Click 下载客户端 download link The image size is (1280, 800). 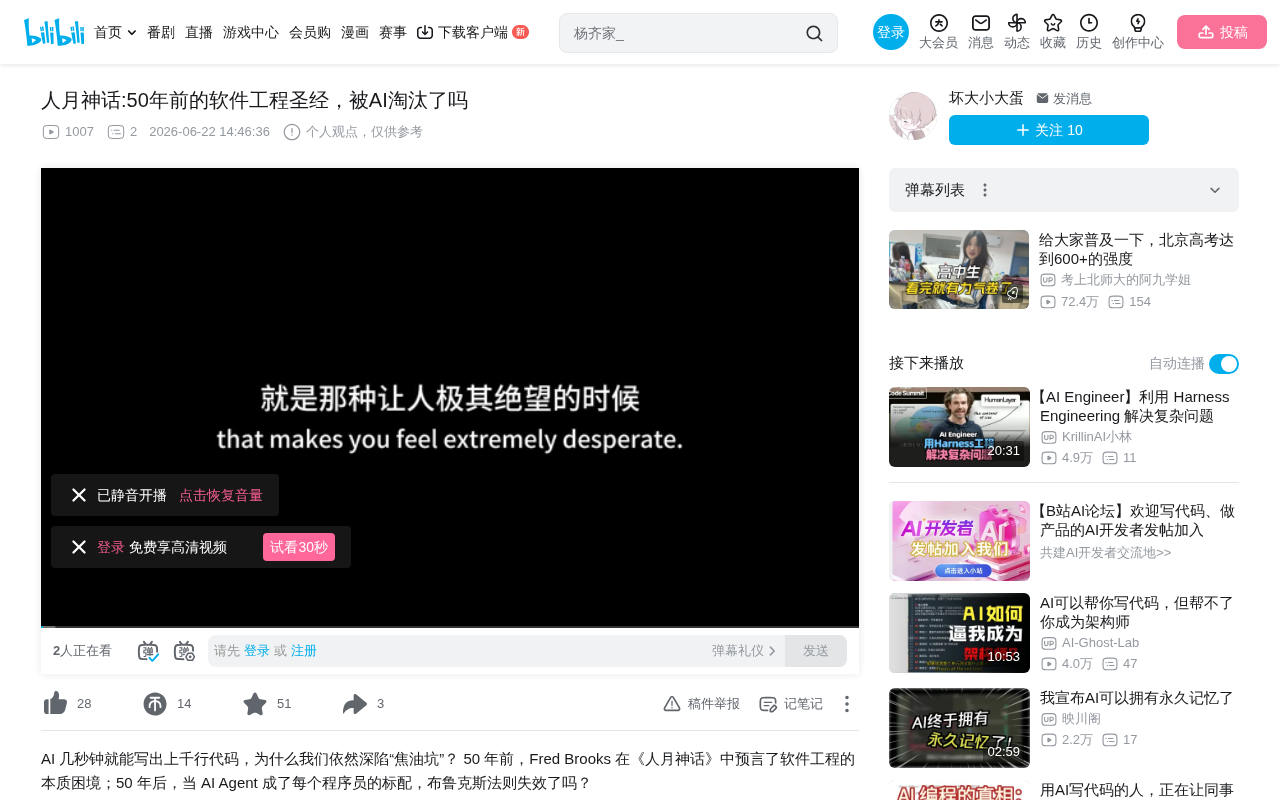[x=472, y=32]
